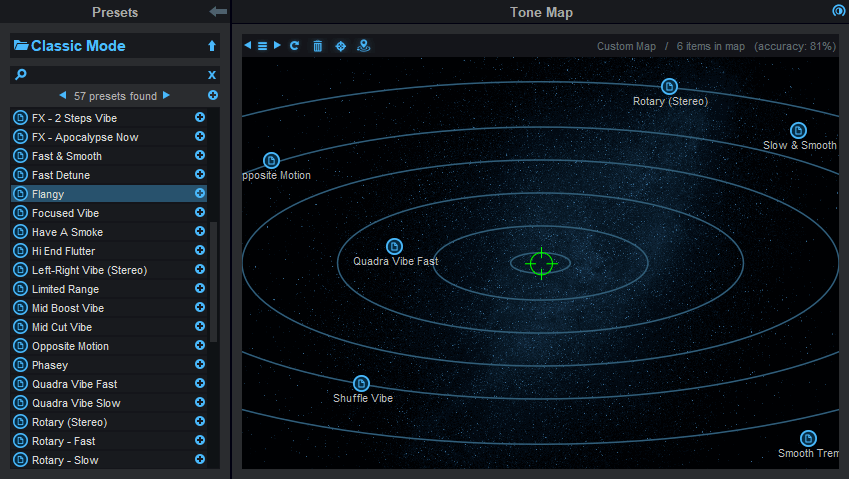The image size is (849, 479).
Task: Select Mid Cut Vibe preset
Action: click(x=109, y=326)
